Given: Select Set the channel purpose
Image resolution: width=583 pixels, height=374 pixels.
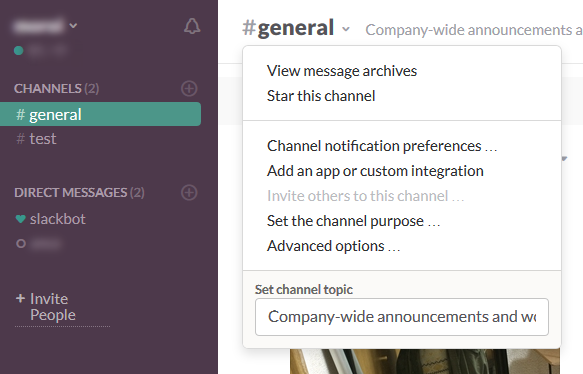Looking at the screenshot, I should 354,221.
